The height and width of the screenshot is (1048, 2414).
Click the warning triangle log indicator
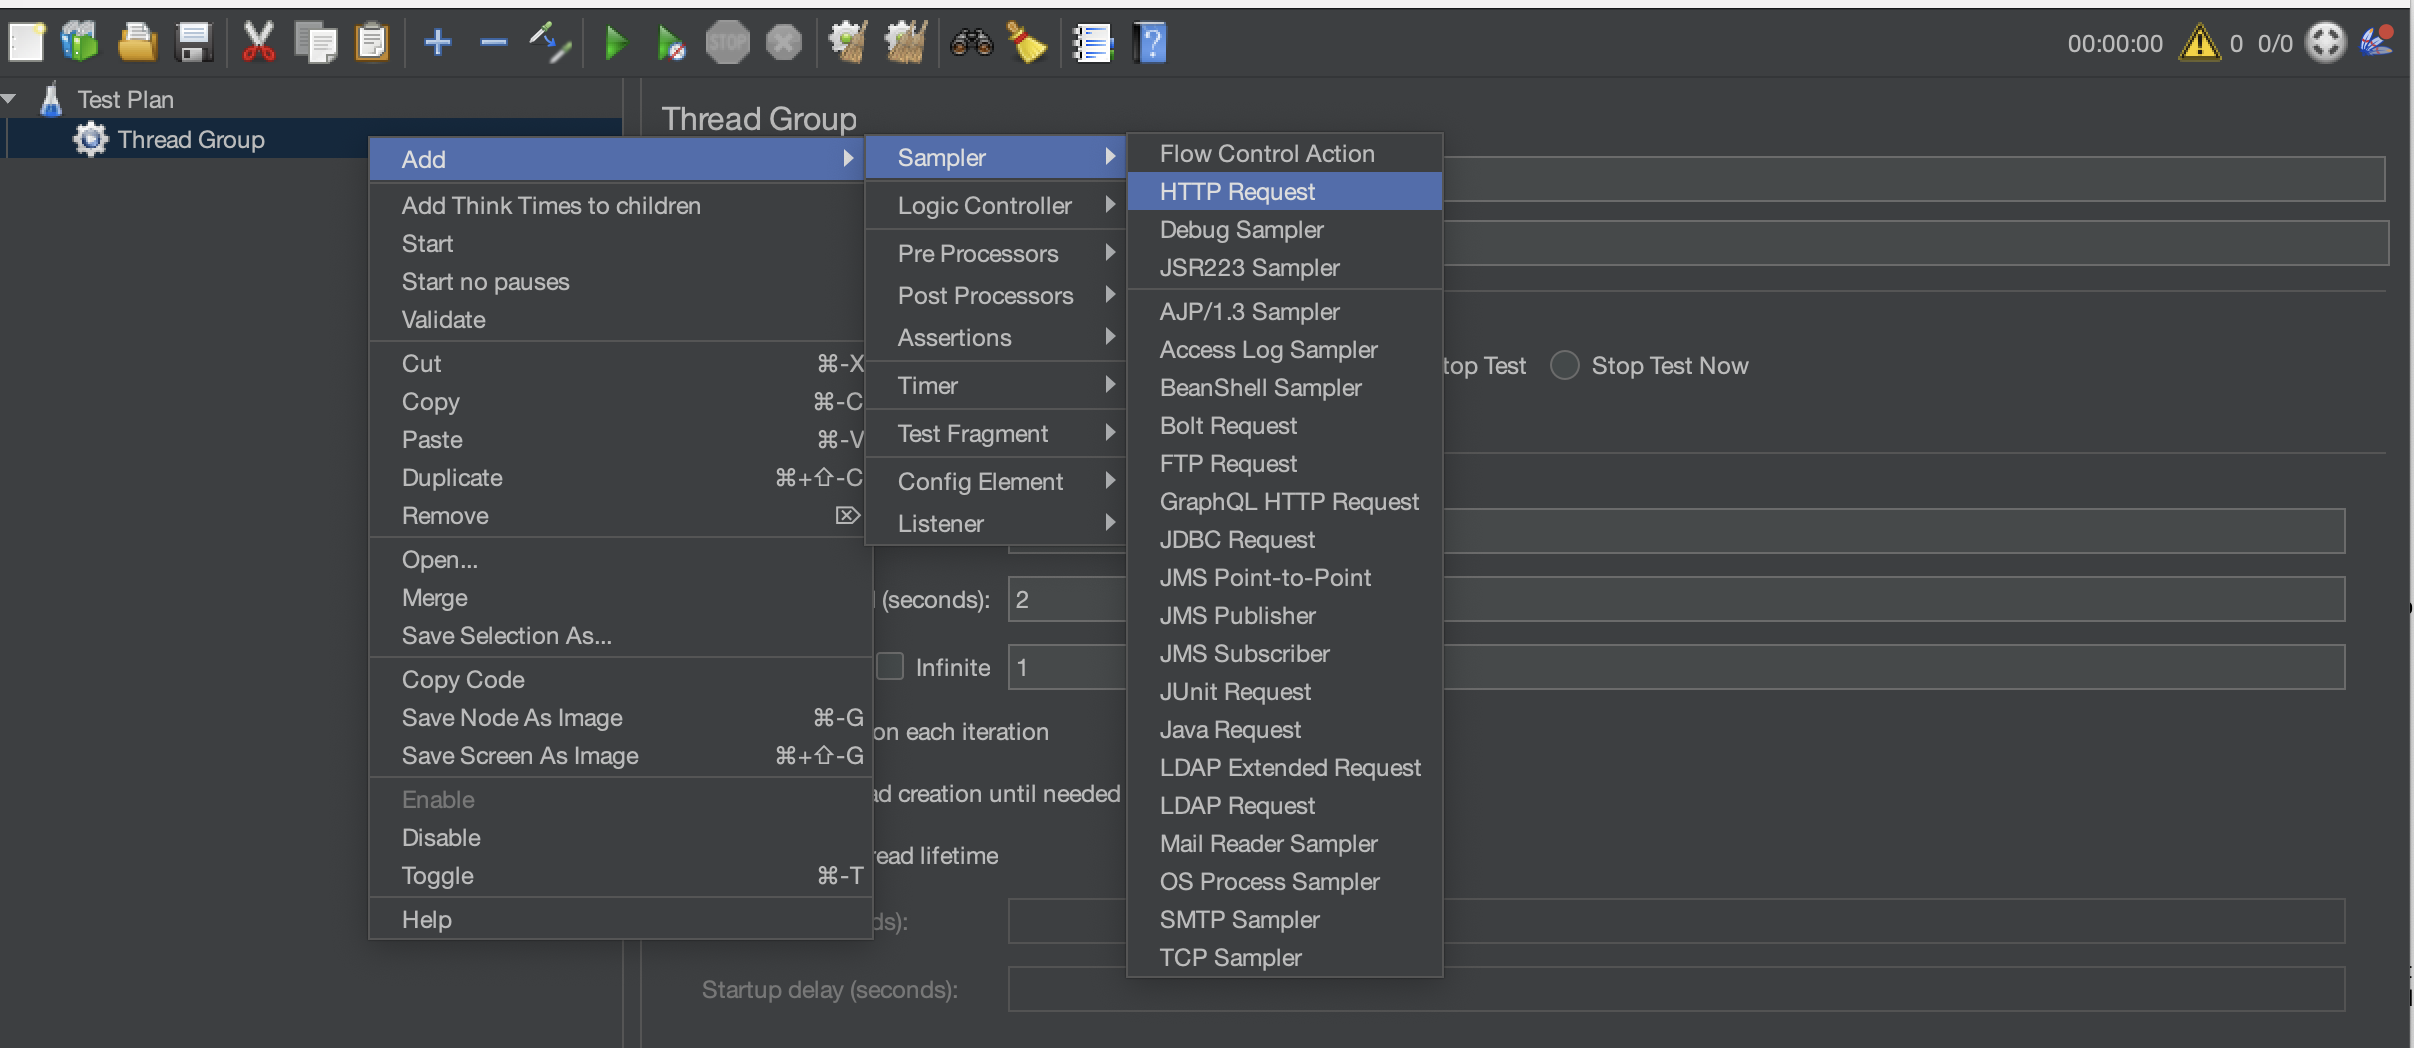click(2199, 43)
